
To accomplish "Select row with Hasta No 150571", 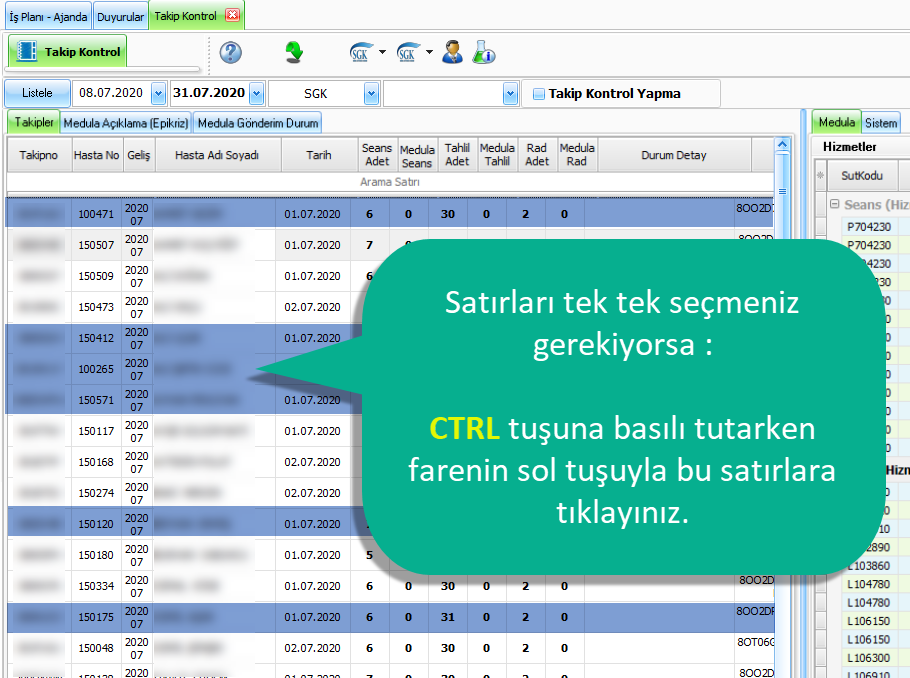I will click(x=390, y=400).
